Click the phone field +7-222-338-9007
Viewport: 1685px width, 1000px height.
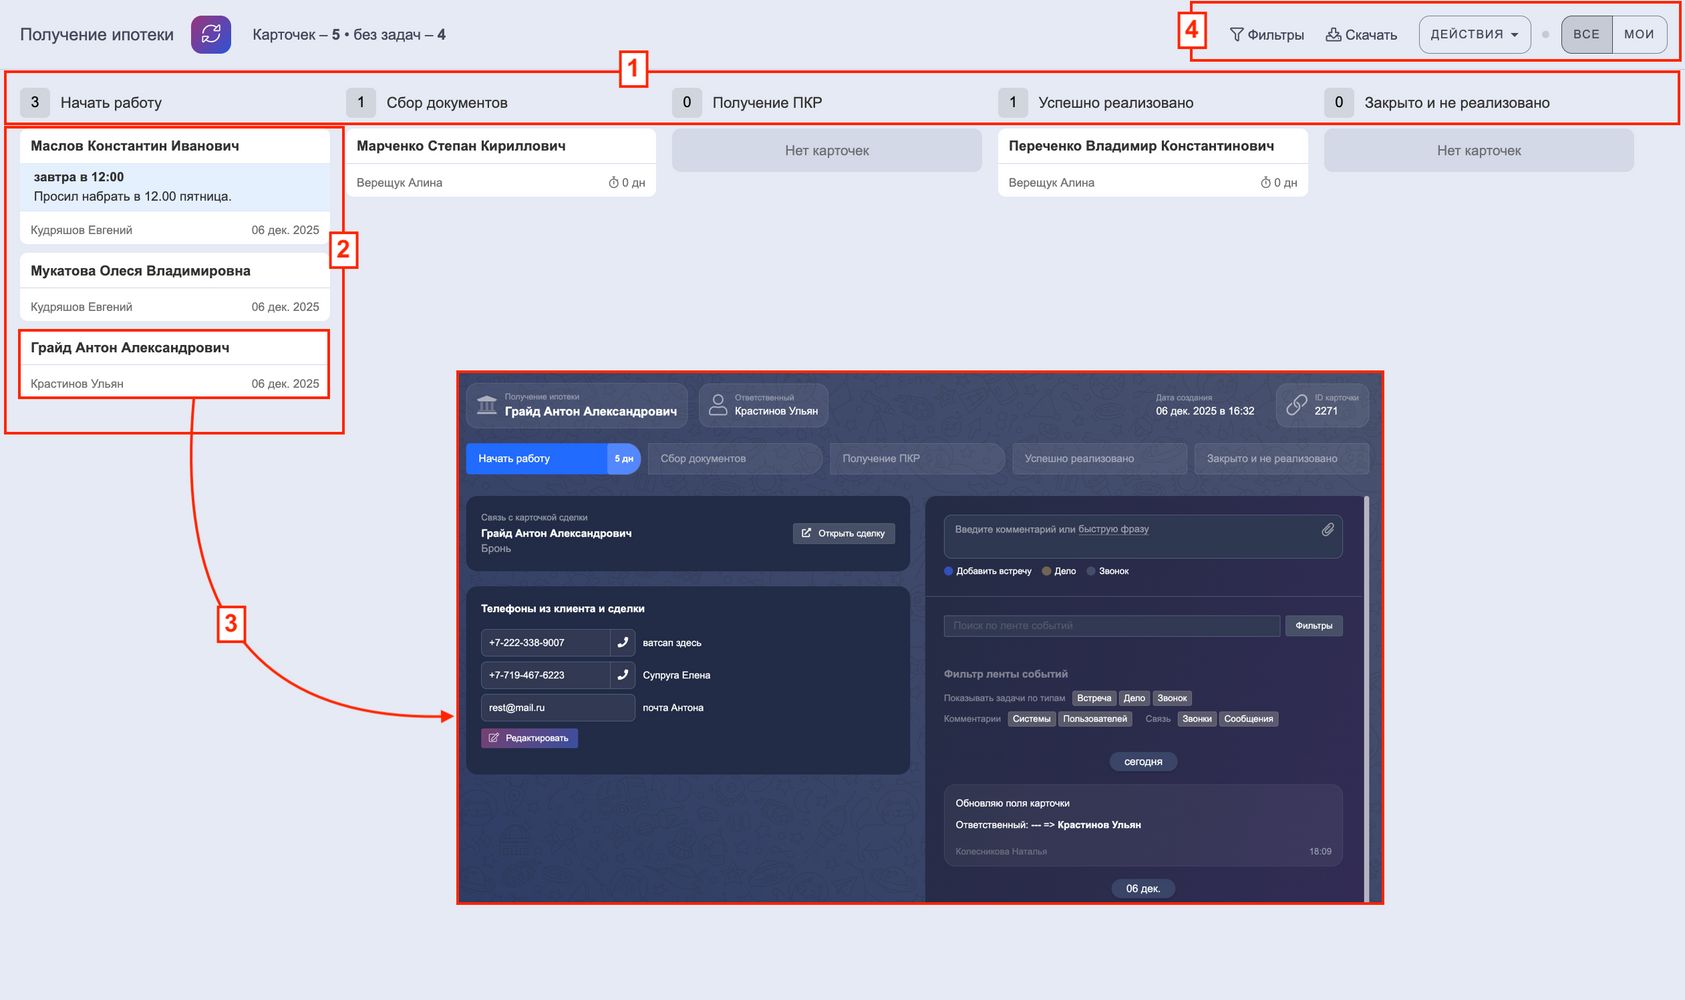tap(545, 643)
